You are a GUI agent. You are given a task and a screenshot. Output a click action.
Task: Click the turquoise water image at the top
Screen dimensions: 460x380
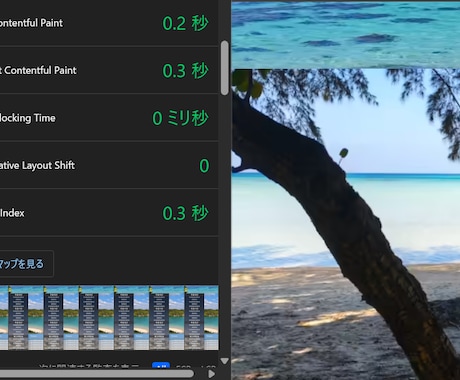click(x=346, y=34)
